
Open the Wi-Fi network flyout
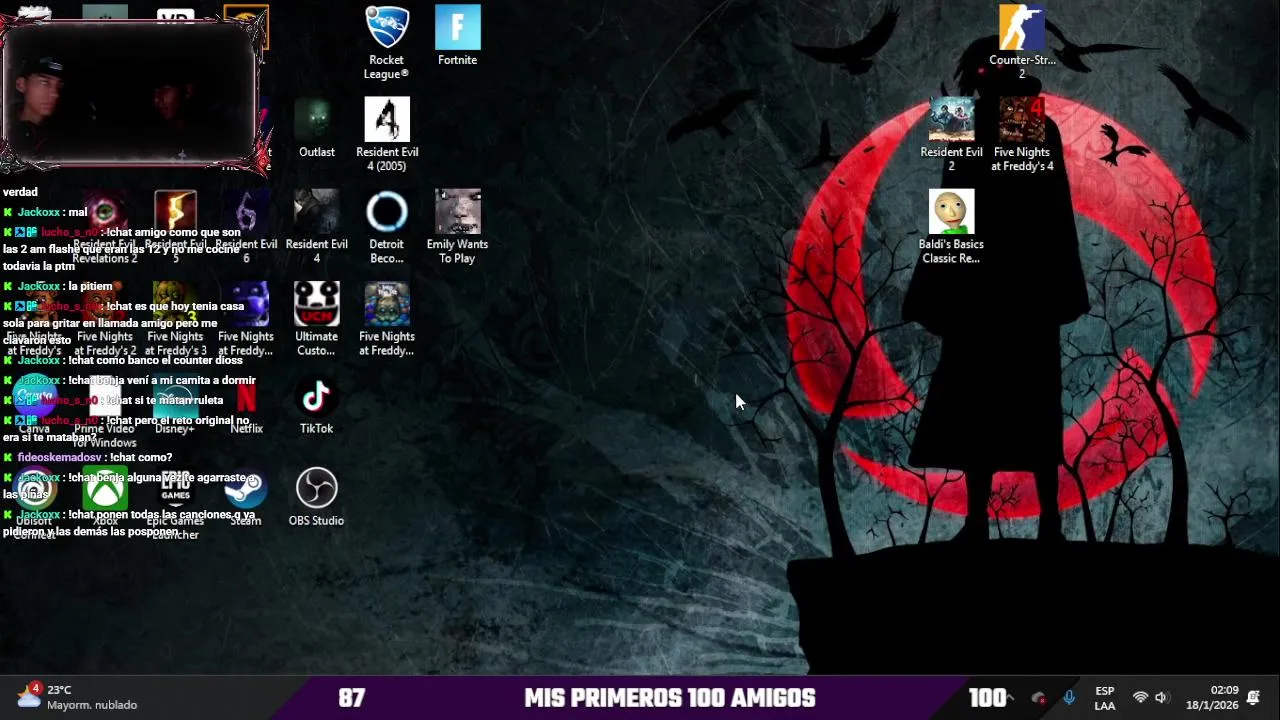pyautogui.click(x=1139, y=697)
